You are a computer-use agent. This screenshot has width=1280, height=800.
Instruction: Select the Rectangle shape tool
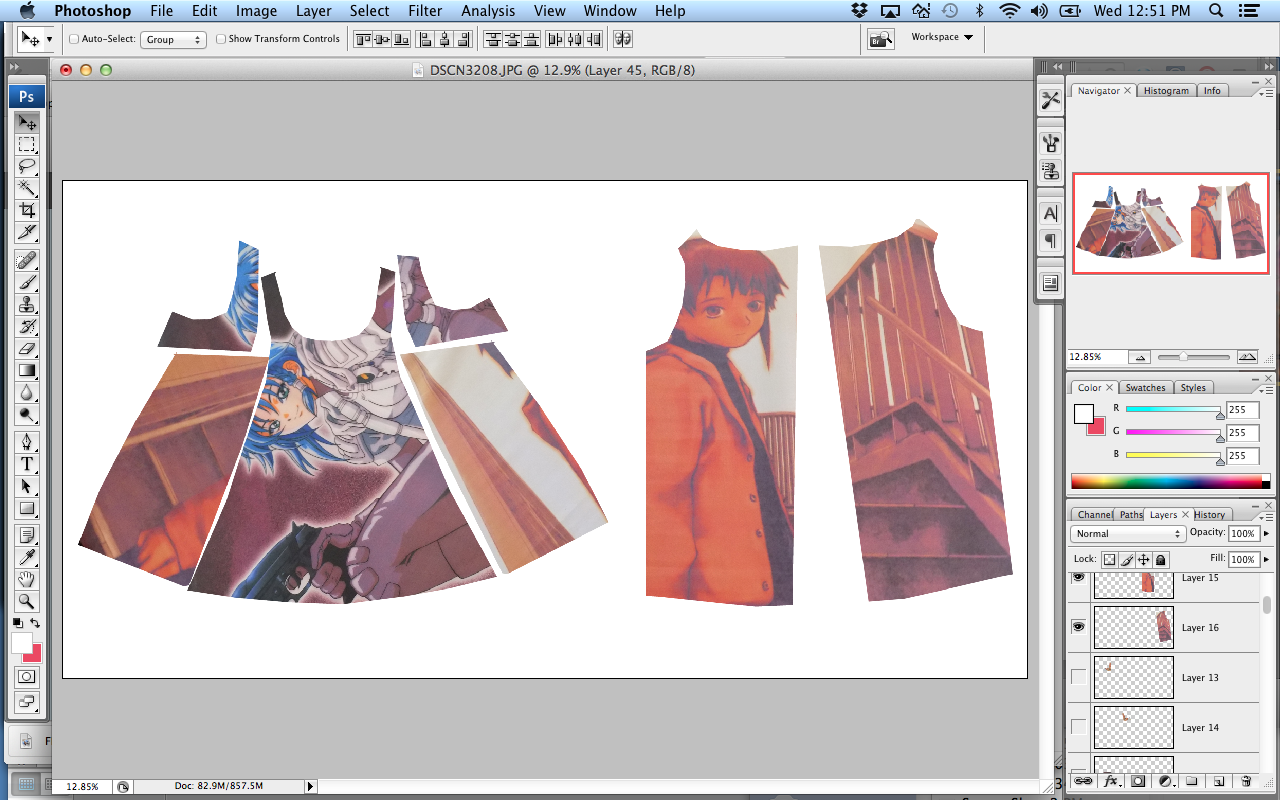pyautogui.click(x=27, y=508)
